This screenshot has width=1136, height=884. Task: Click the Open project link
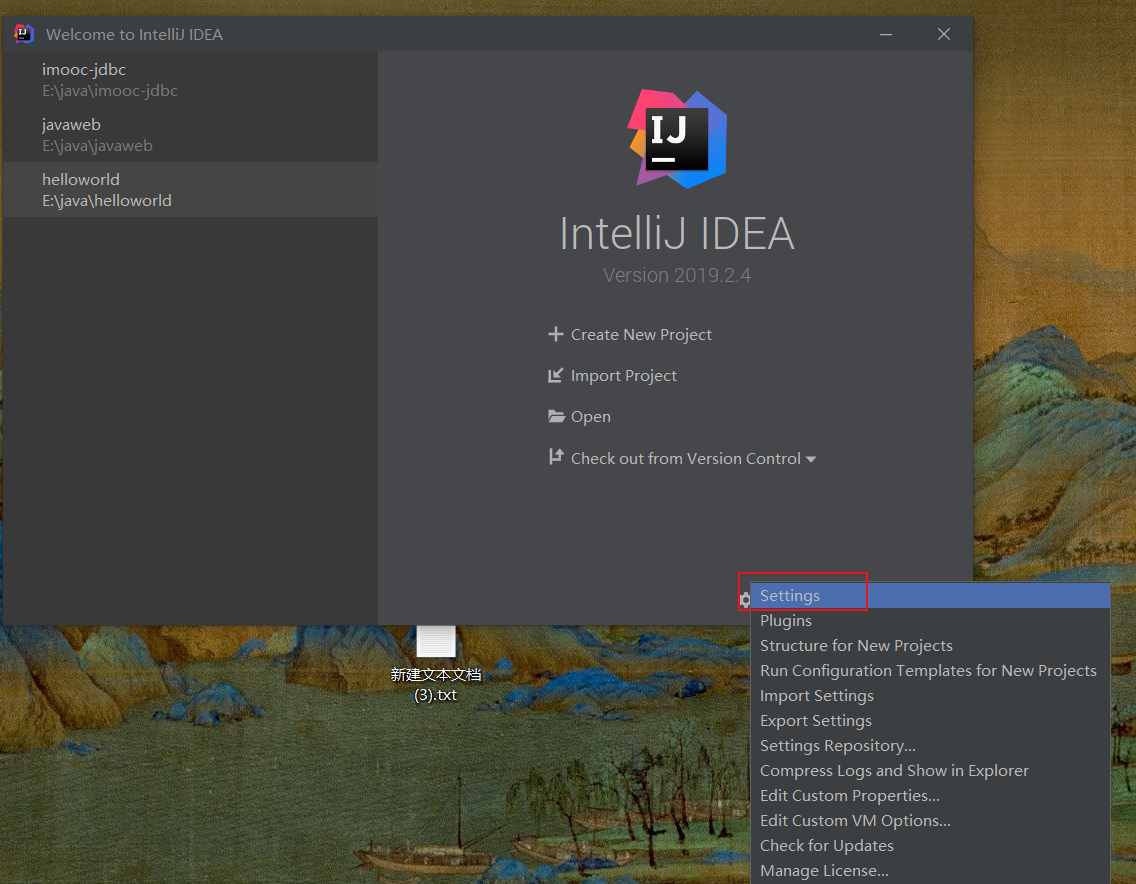coord(590,417)
